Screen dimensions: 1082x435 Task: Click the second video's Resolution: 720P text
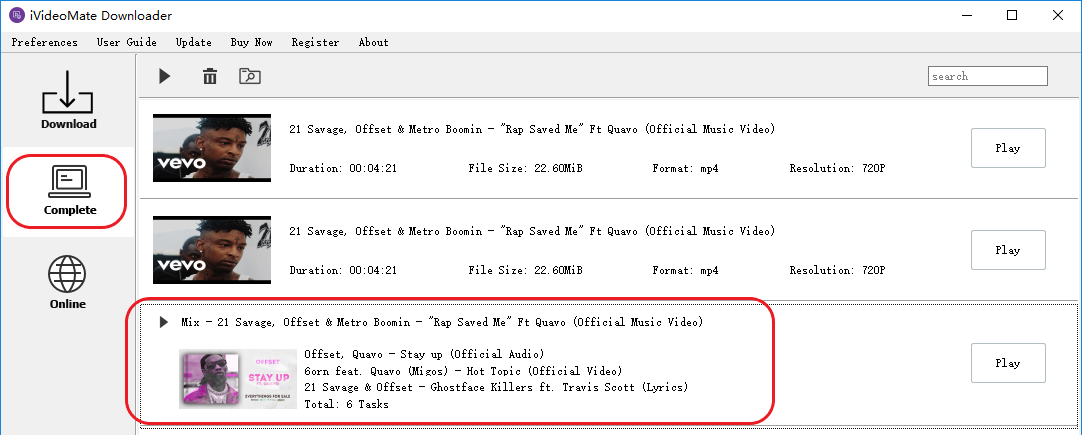click(x=837, y=270)
